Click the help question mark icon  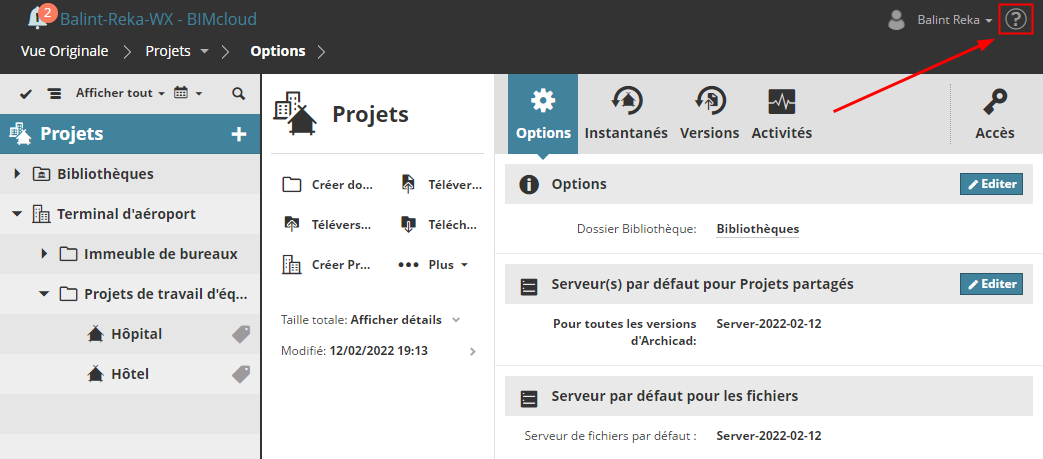pos(1016,19)
